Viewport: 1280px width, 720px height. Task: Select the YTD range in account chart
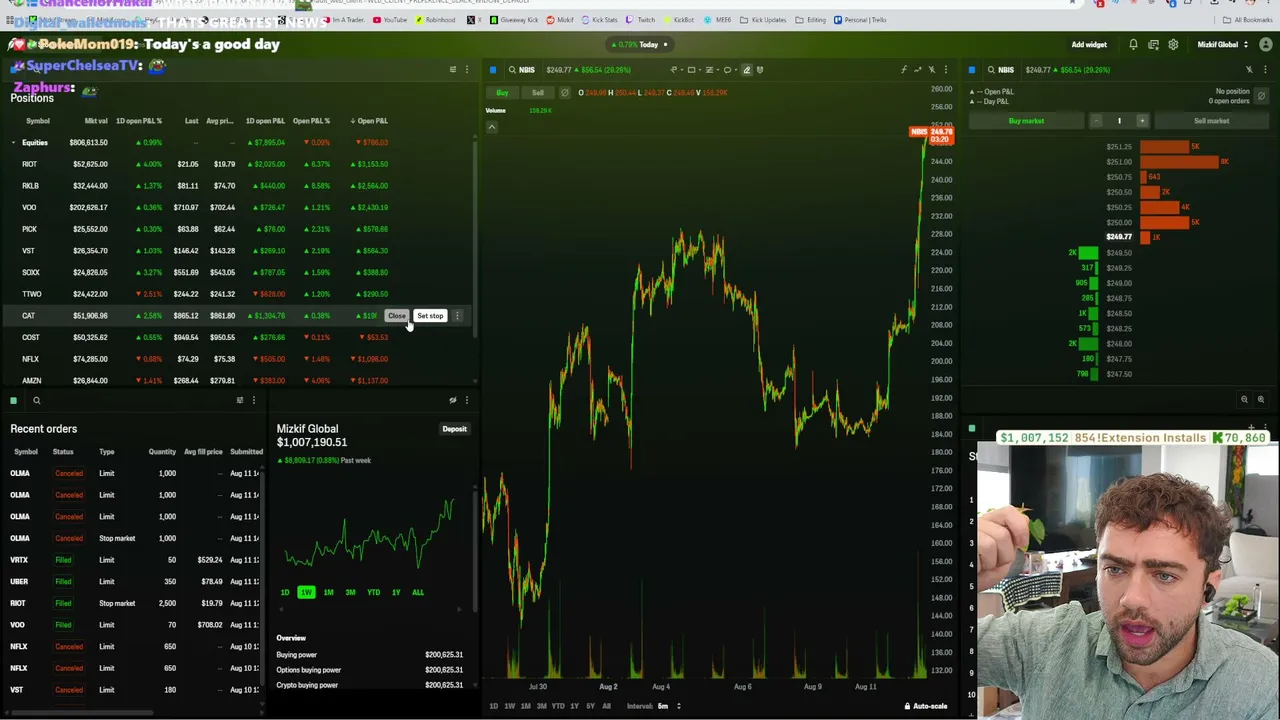(x=373, y=592)
